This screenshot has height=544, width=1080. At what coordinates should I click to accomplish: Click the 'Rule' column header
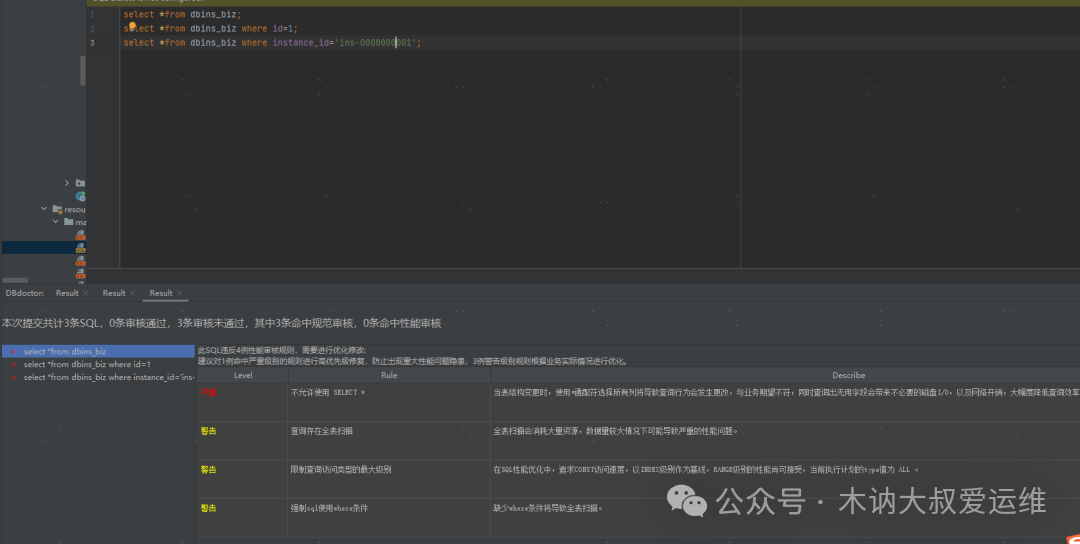[x=389, y=375]
